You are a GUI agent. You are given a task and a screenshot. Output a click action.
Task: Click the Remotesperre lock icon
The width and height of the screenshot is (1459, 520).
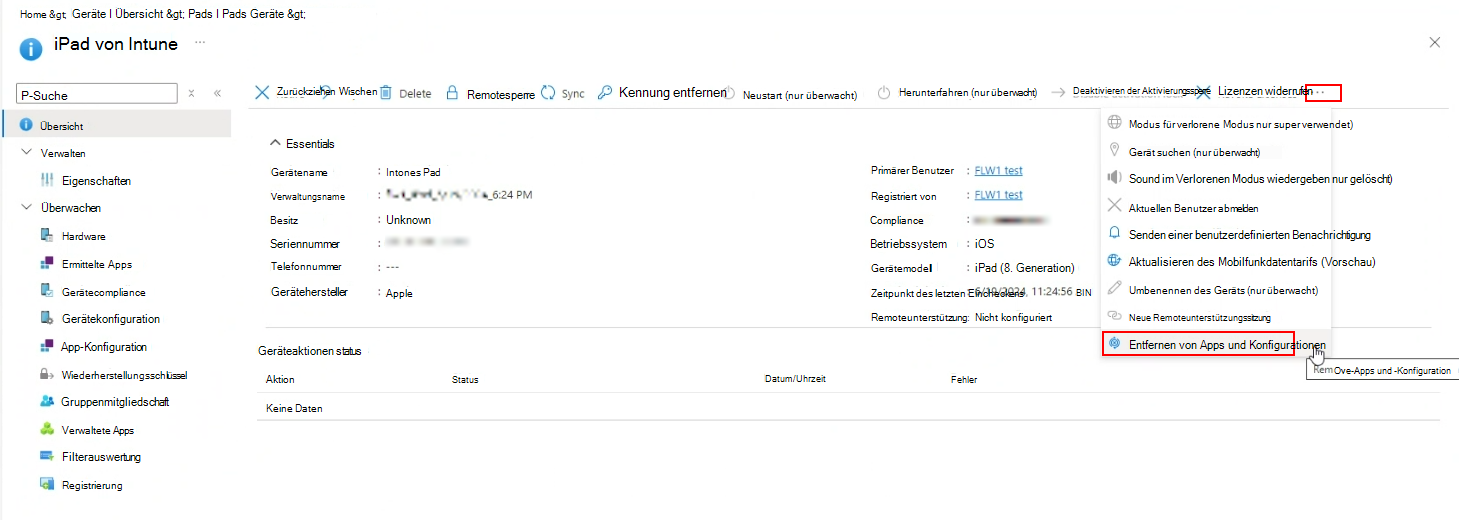click(452, 92)
